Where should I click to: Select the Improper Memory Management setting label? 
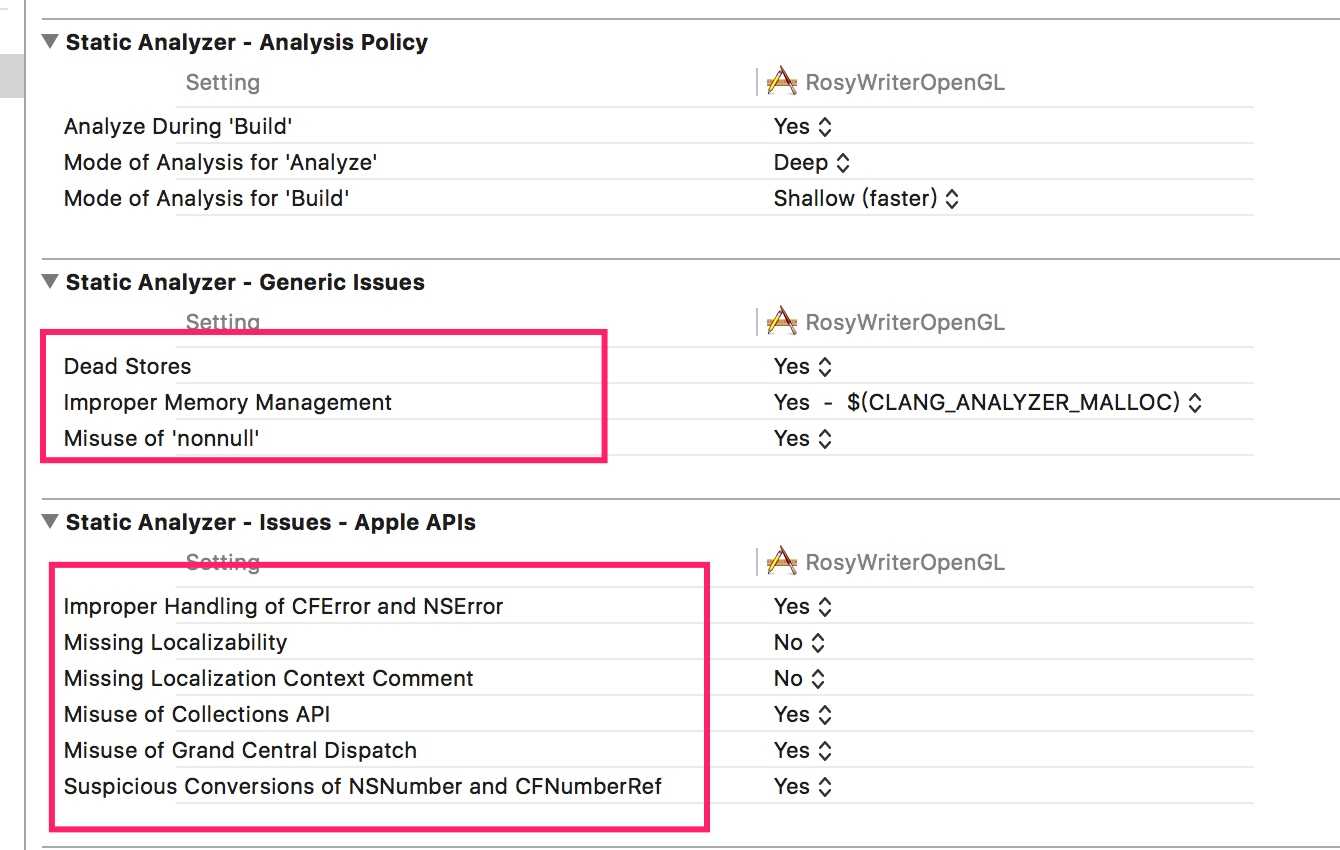tap(228, 402)
